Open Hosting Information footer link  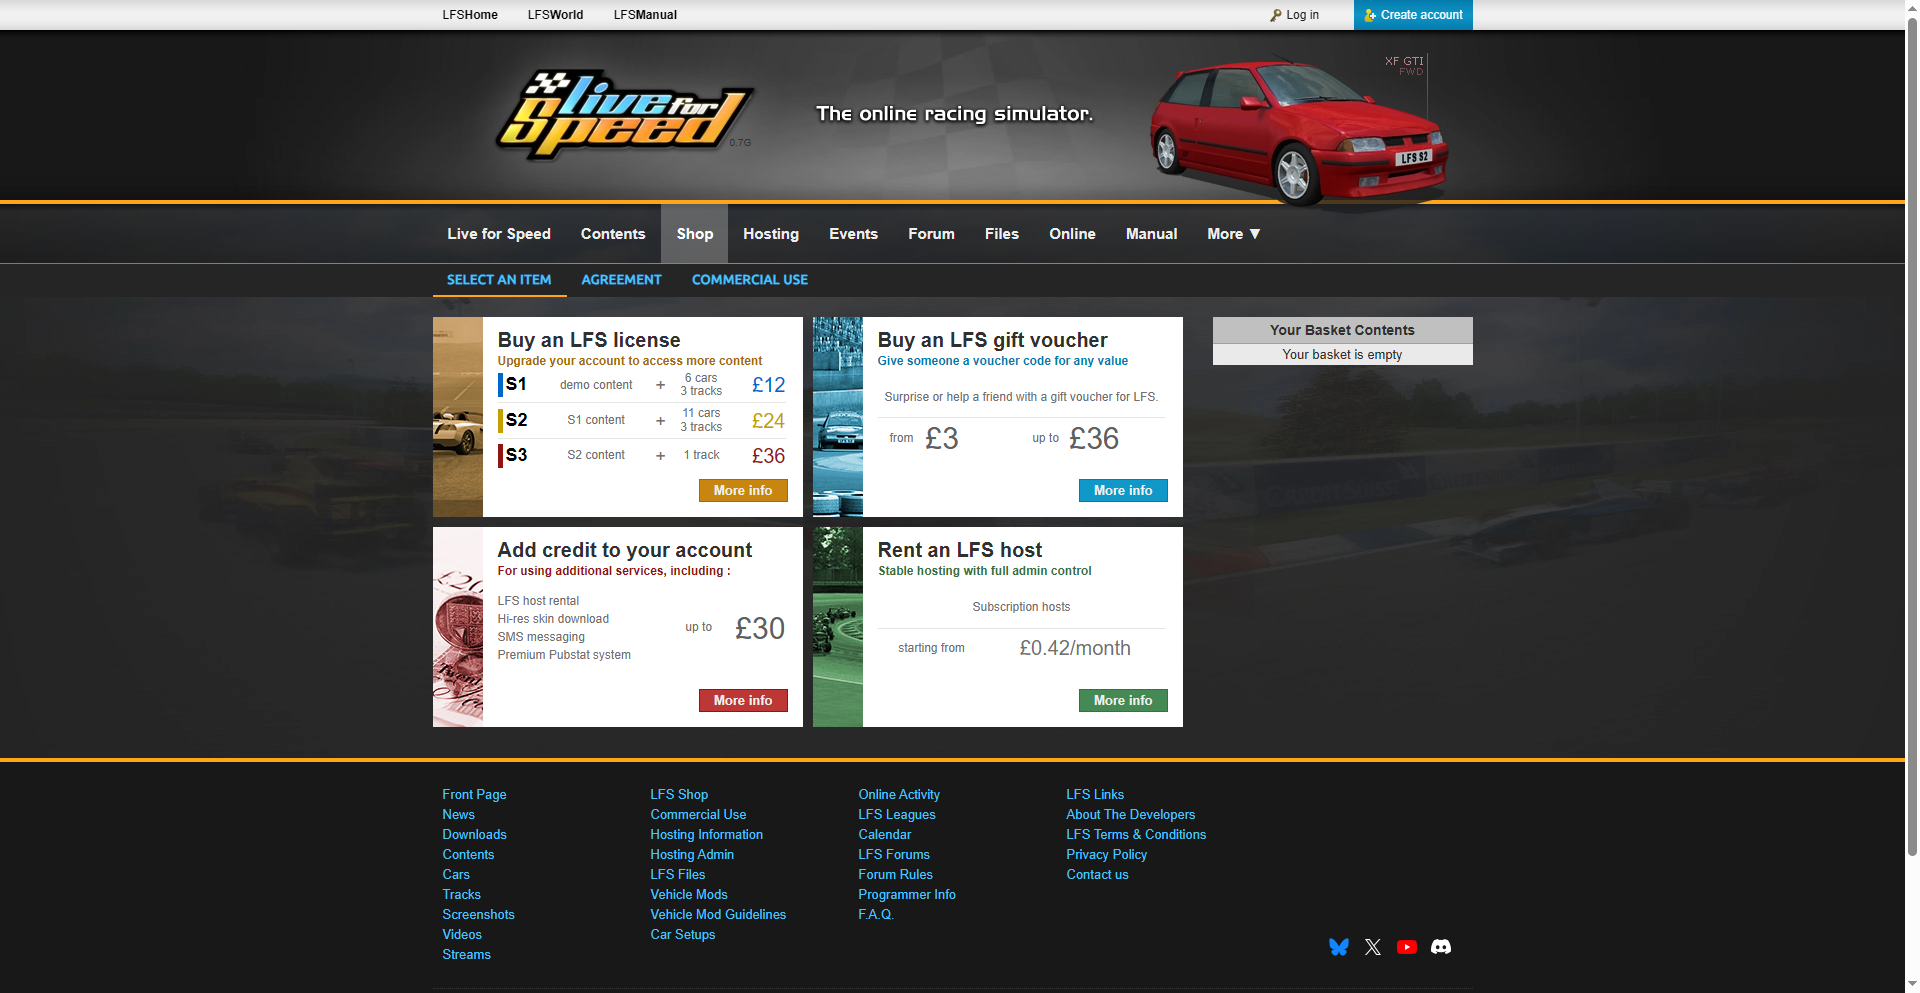coord(706,835)
